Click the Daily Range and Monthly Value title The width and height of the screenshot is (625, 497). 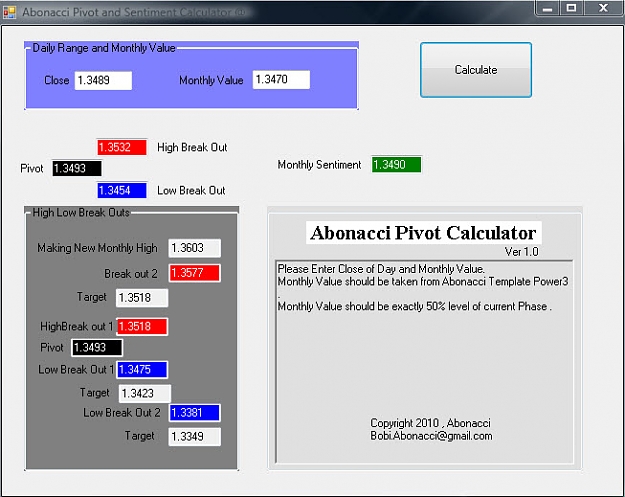pyautogui.click(x=104, y=48)
